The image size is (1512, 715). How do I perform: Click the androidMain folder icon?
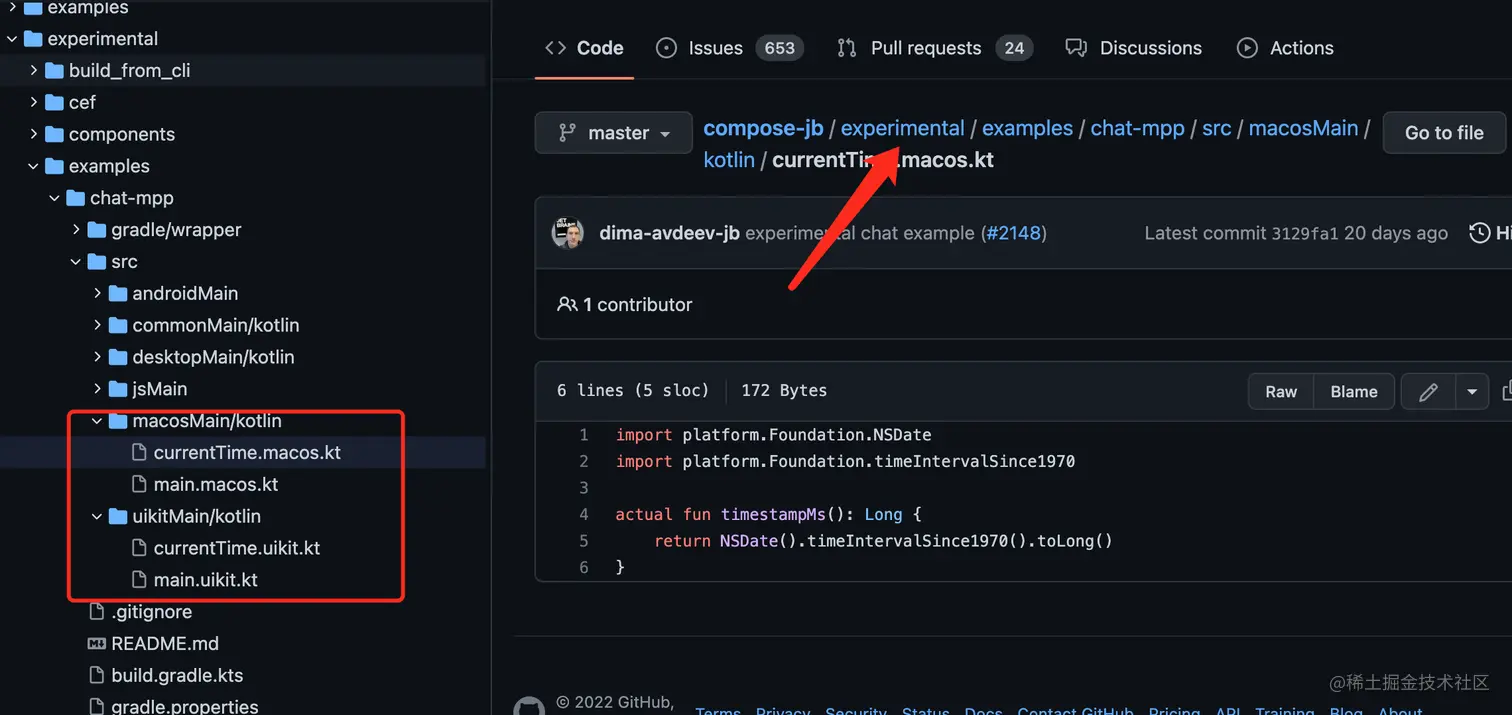[118, 294]
